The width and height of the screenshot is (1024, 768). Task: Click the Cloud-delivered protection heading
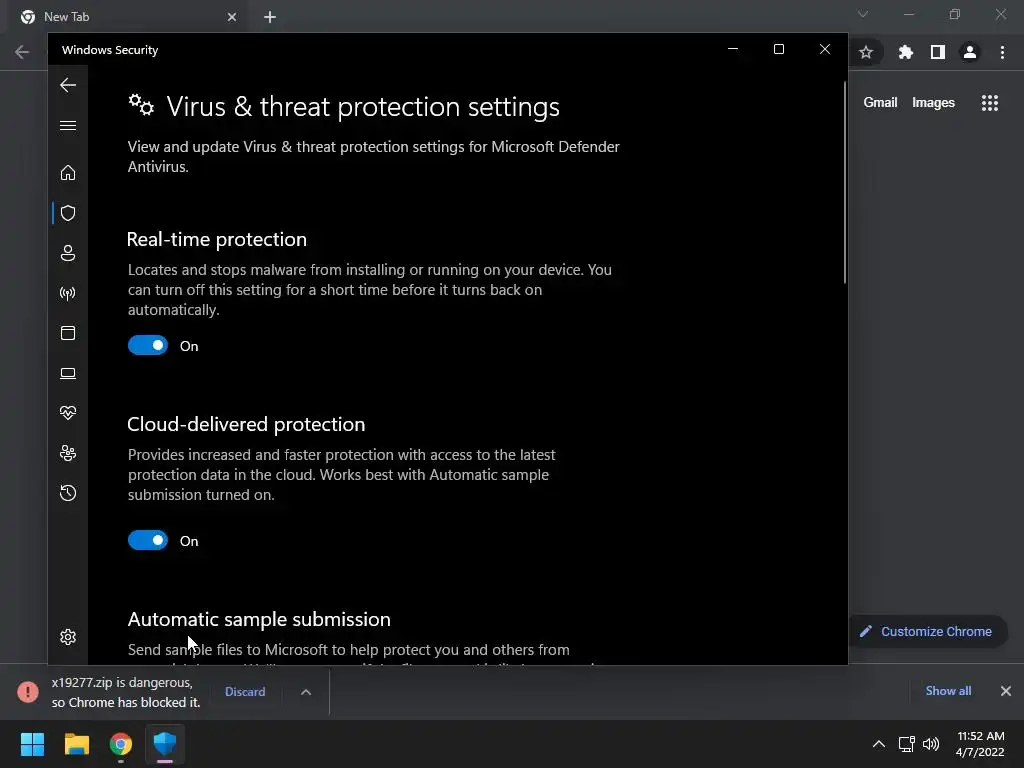click(246, 424)
